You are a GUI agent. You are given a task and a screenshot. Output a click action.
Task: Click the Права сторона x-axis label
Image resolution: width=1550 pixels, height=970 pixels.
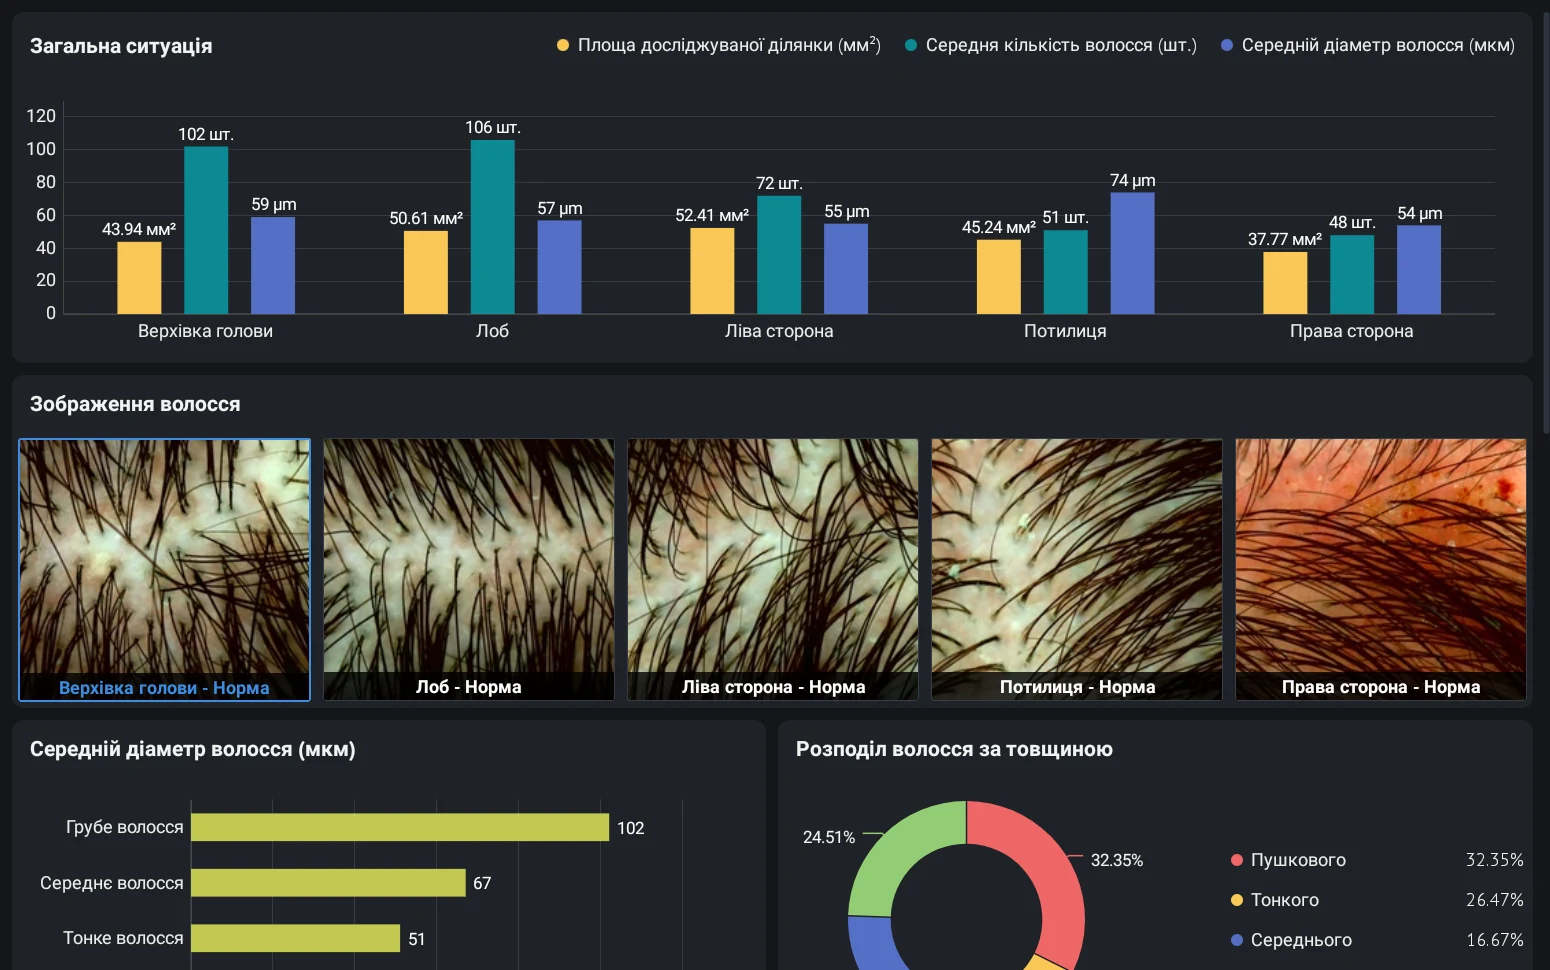[1352, 331]
